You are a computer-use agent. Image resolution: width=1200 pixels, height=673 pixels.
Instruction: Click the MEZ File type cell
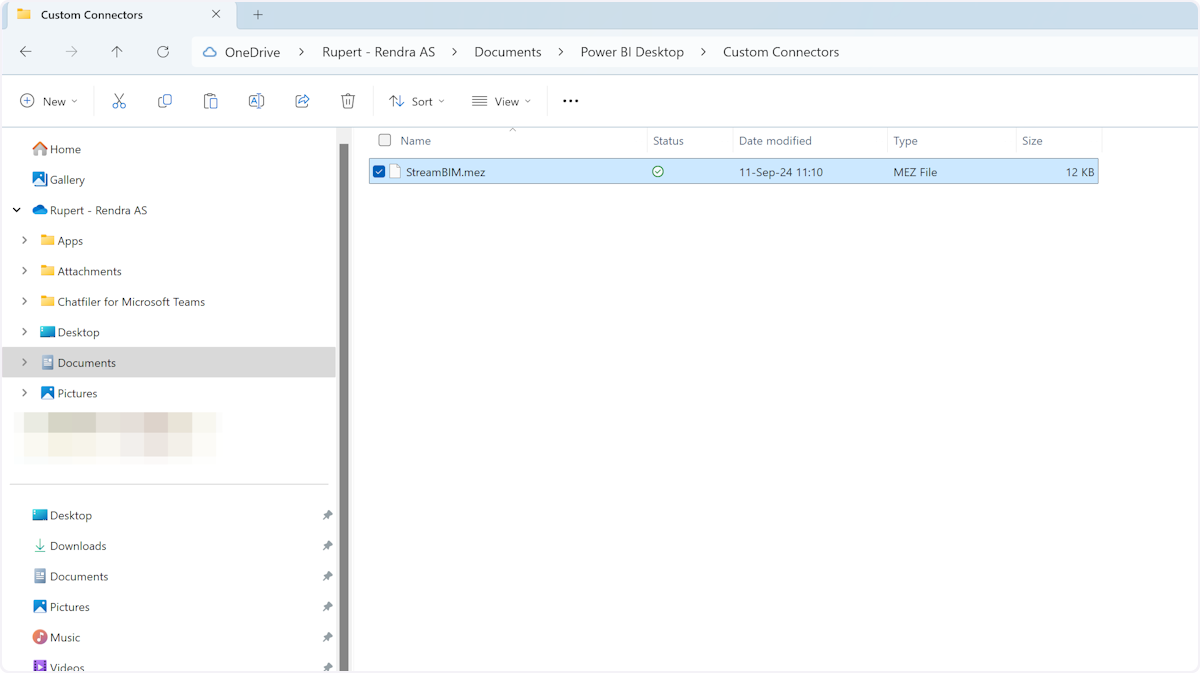click(x=915, y=172)
